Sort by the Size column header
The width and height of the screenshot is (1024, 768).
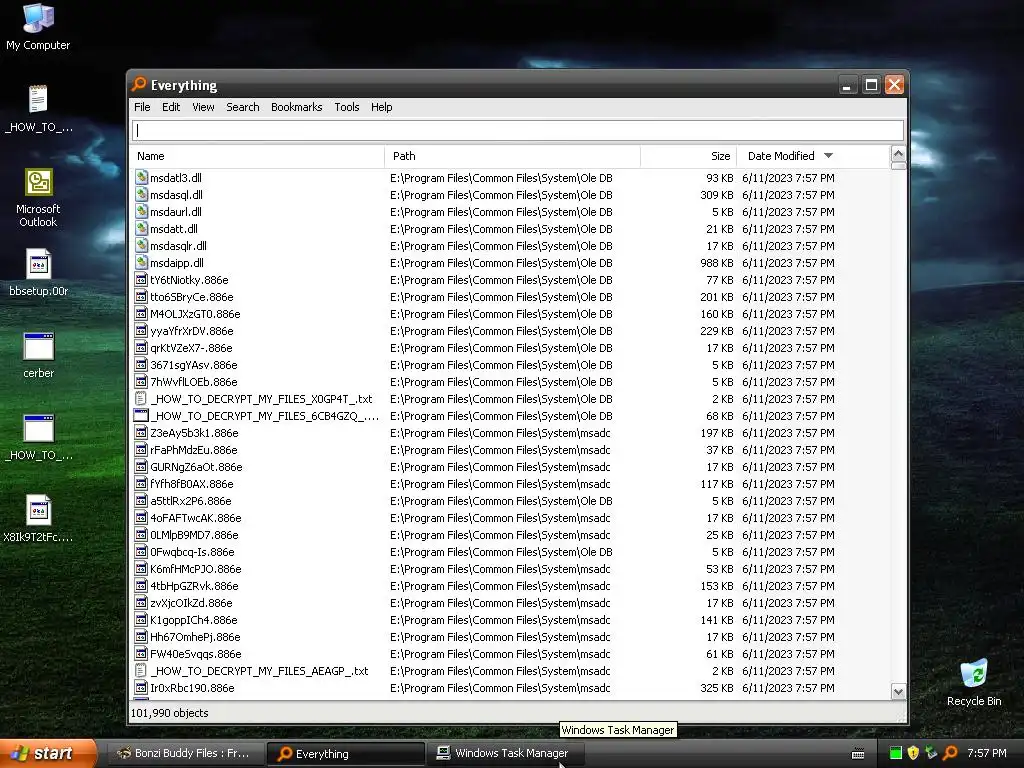689,156
